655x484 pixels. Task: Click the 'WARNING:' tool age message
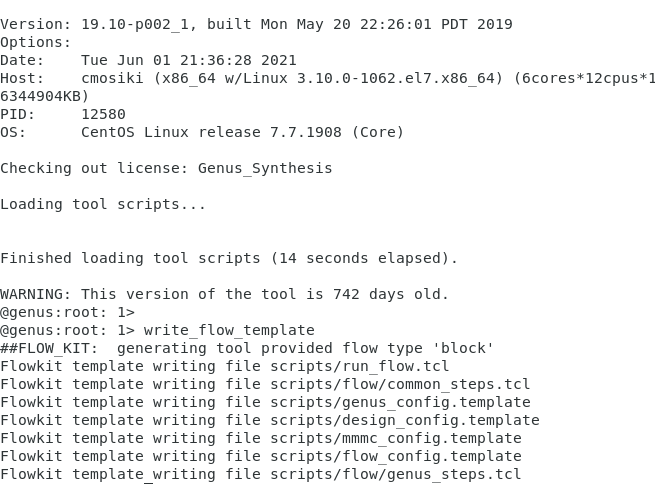point(224,294)
